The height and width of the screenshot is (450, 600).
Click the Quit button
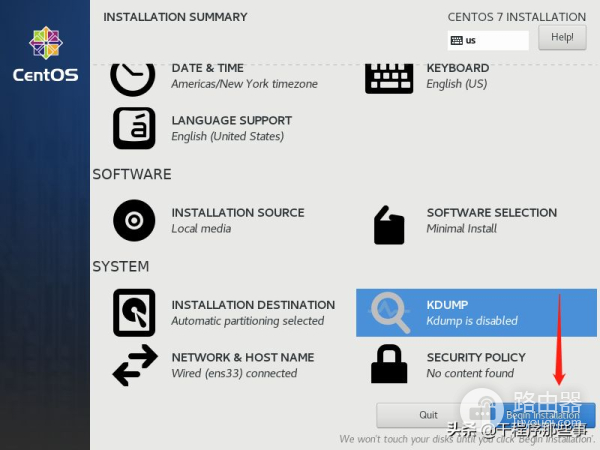point(428,415)
